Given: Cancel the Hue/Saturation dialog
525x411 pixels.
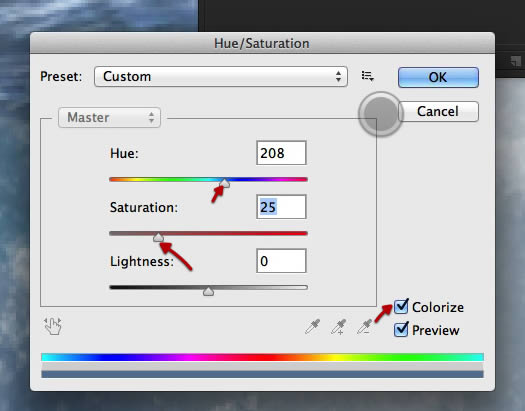Looking at the screenshot, I should [438, 111].
